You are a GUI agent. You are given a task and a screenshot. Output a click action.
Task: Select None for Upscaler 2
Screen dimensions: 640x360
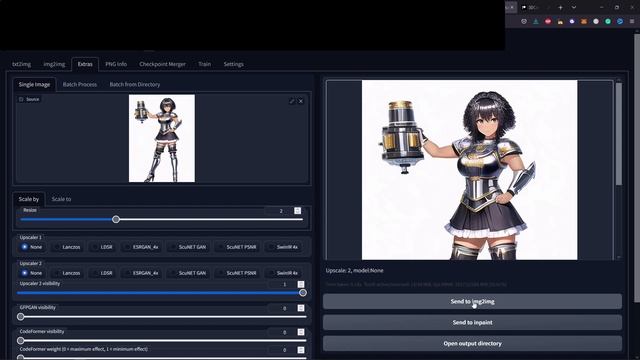click(32, 273)
